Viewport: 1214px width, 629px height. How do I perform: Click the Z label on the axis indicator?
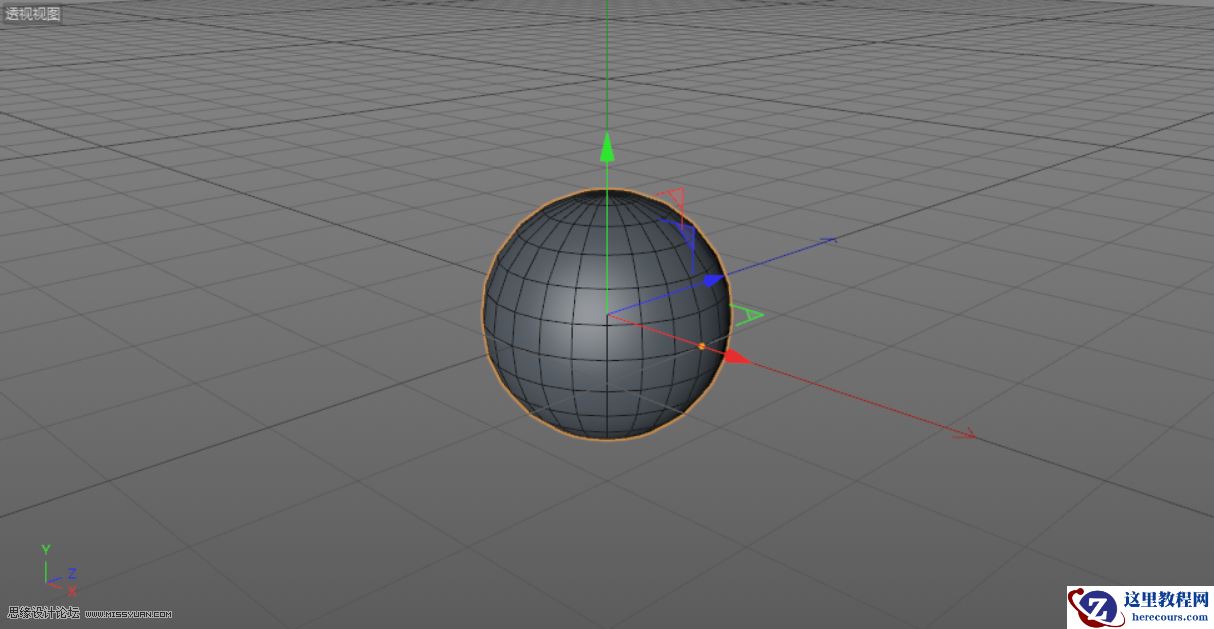[71, 574]
